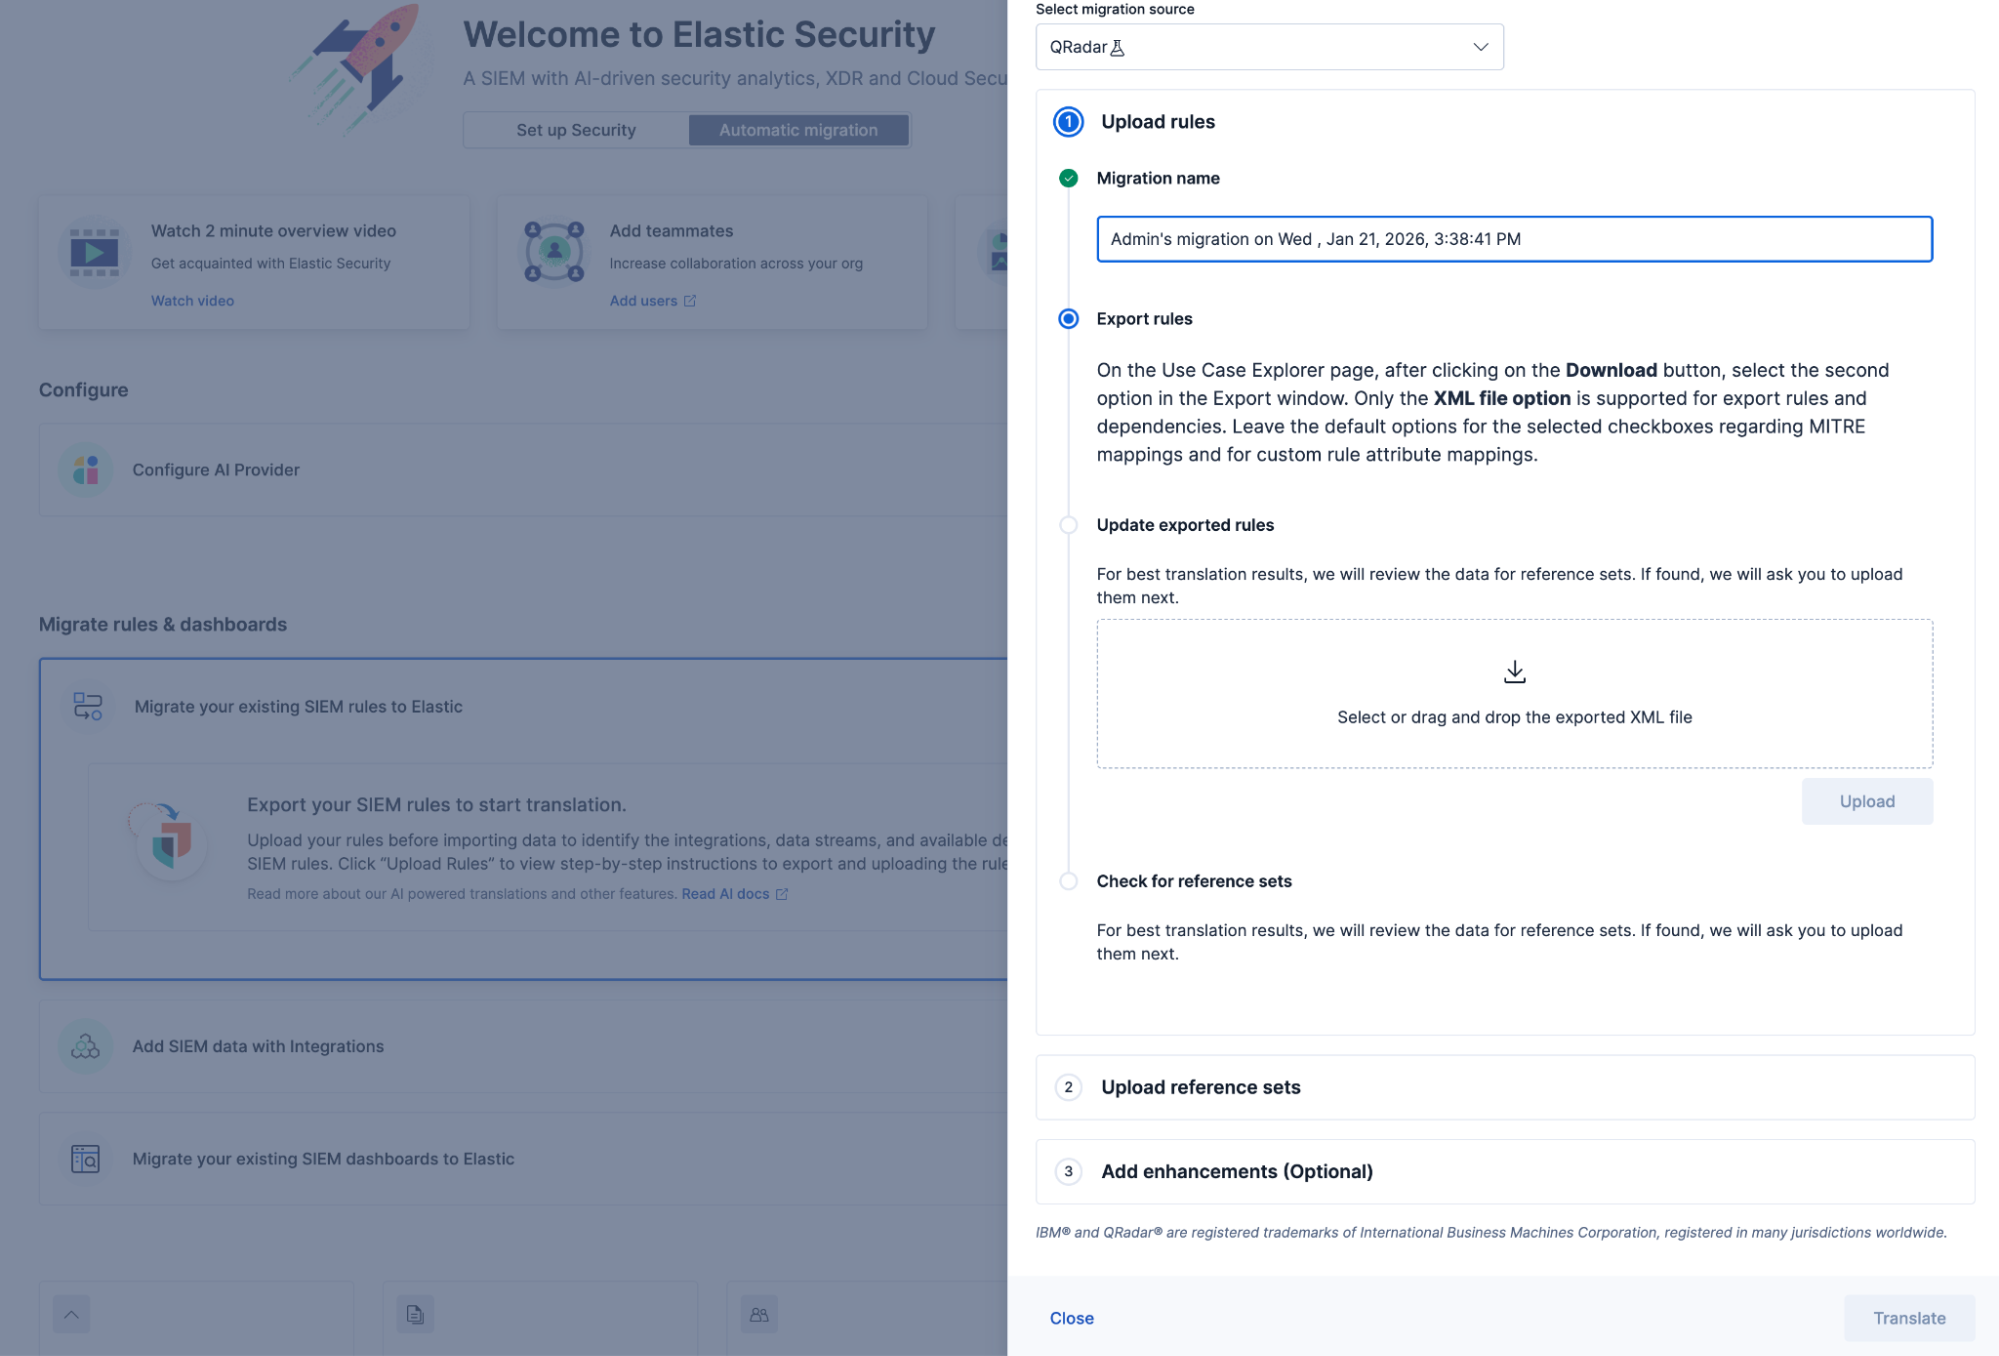Click the download arrow icon in dropzone
The height and width of the screenshot is (1356, 1999).
pyautogui.click(x=1514, y=672)
